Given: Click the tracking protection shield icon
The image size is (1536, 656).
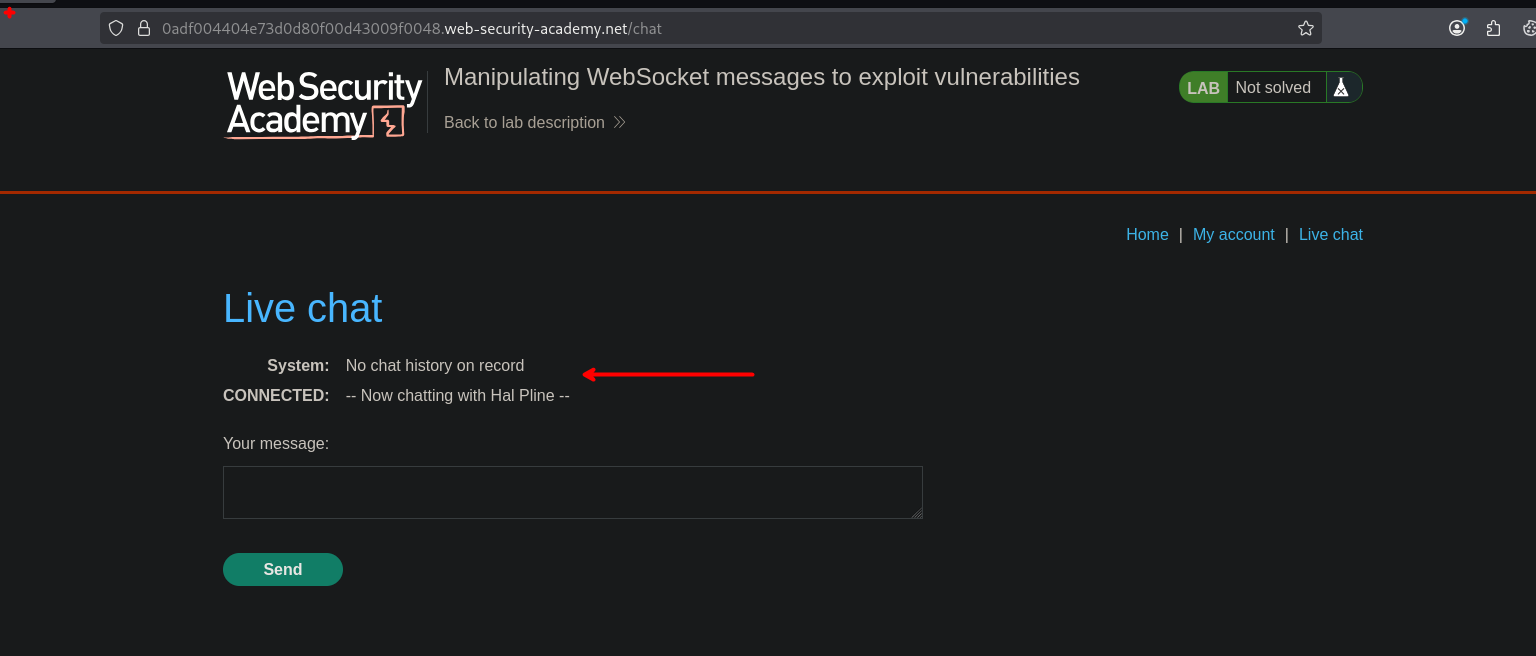Looking at the screenshot, I should [116, 28].
